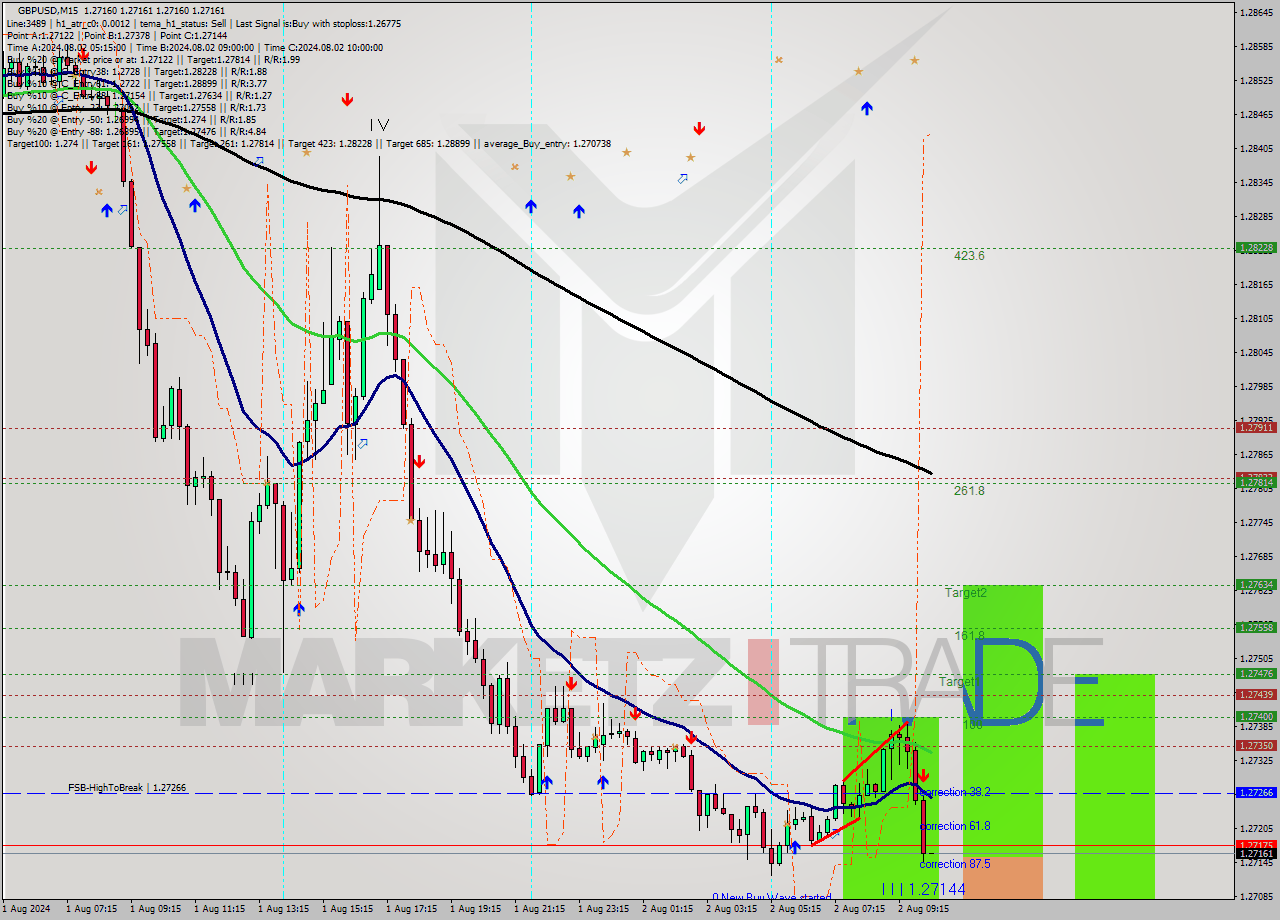
Task: Click the green 1.27814 price tag
Action: [x=1255, y=482]
